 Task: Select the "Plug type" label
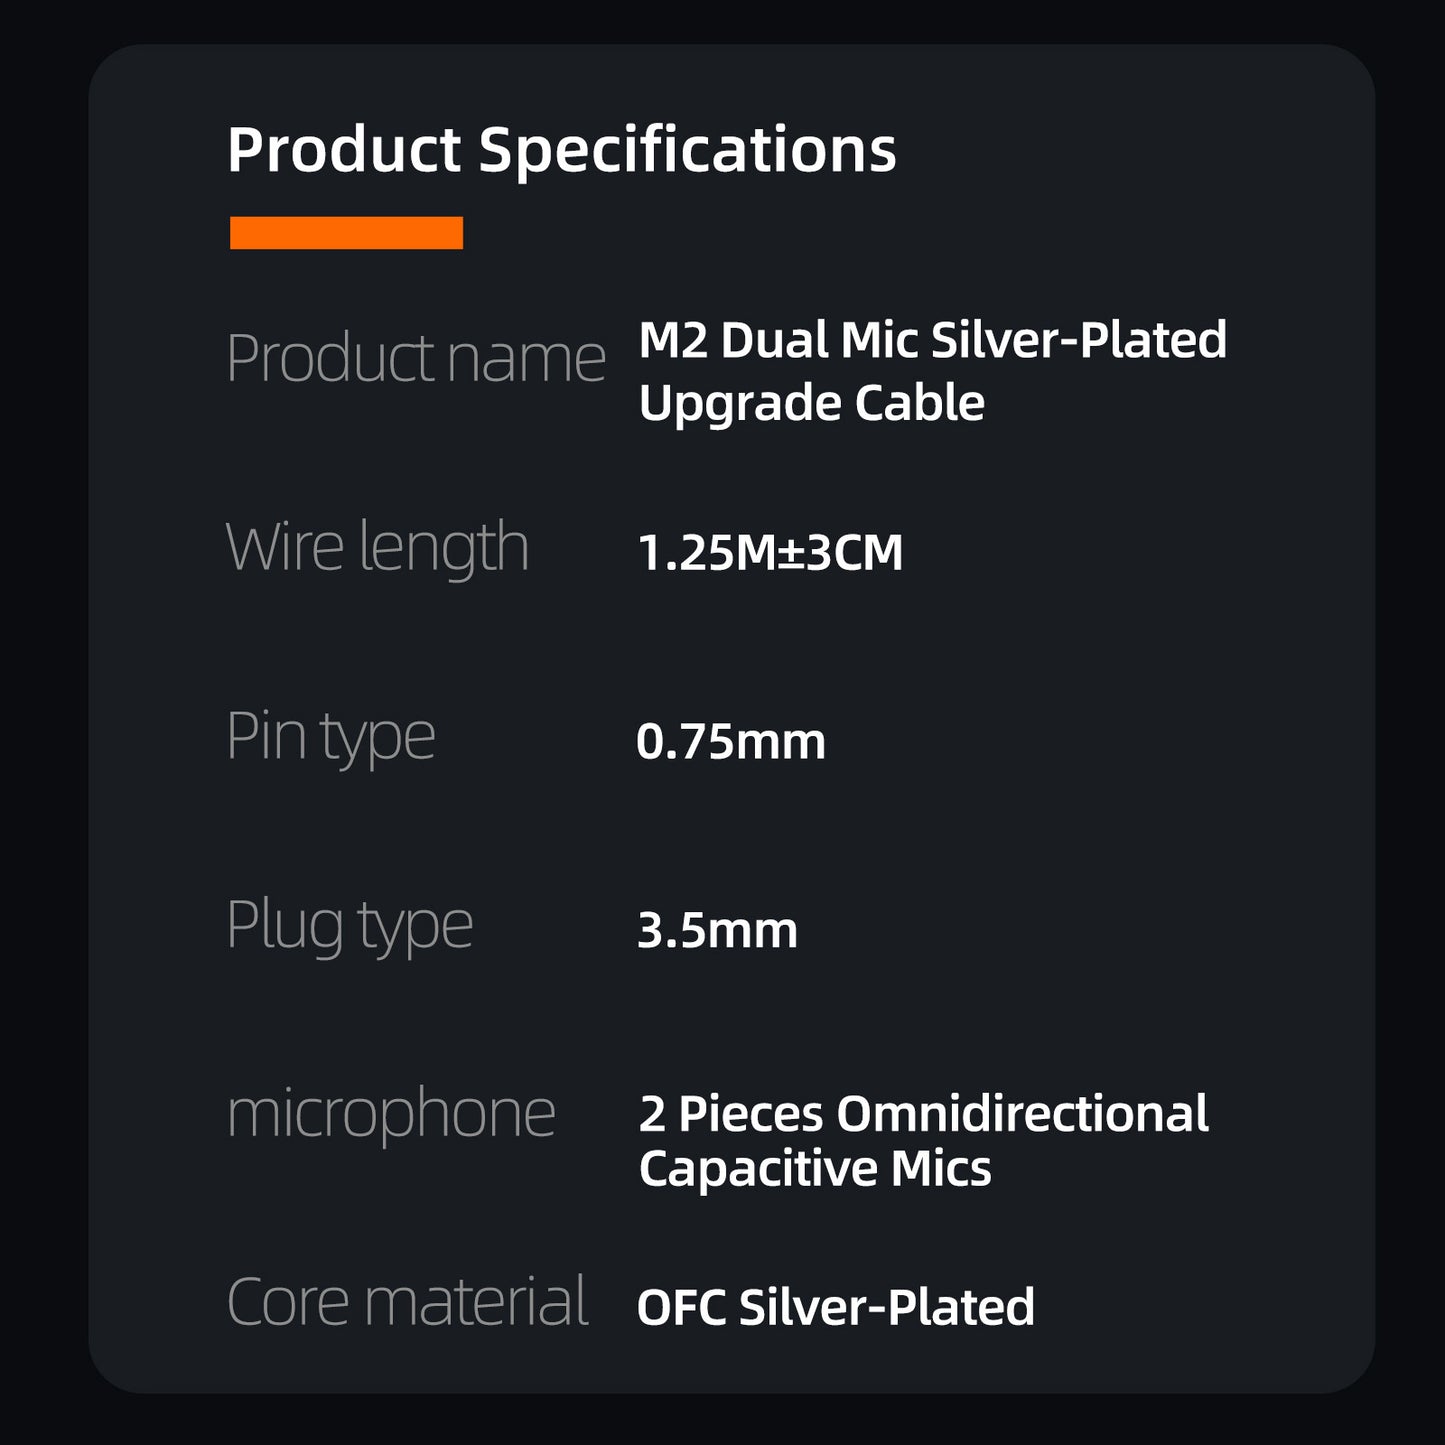tap(349, 926)
